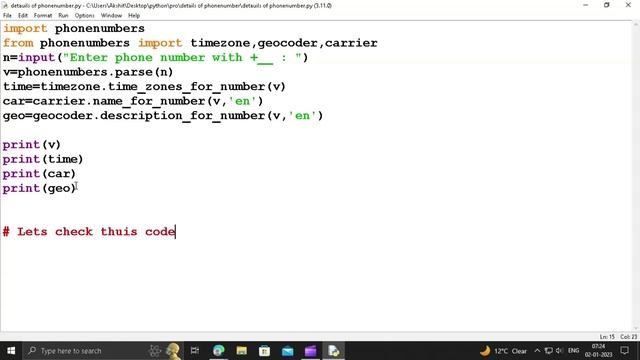The width and height of the screenshot is (640, 360).
Task: Open the Format menu
Action: [x=43, y=16]
